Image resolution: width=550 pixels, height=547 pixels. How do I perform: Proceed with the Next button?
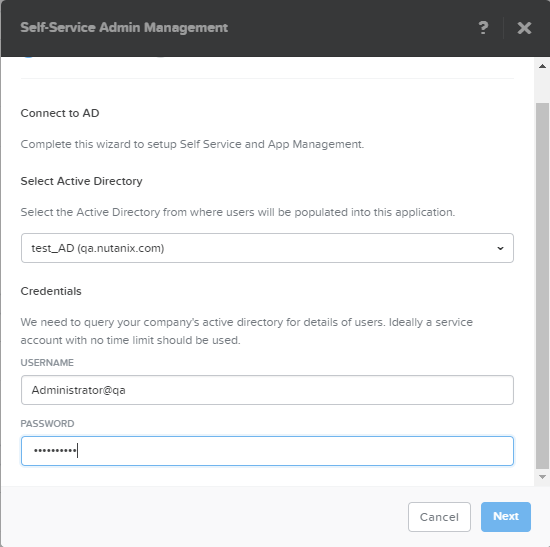(506, 517)
